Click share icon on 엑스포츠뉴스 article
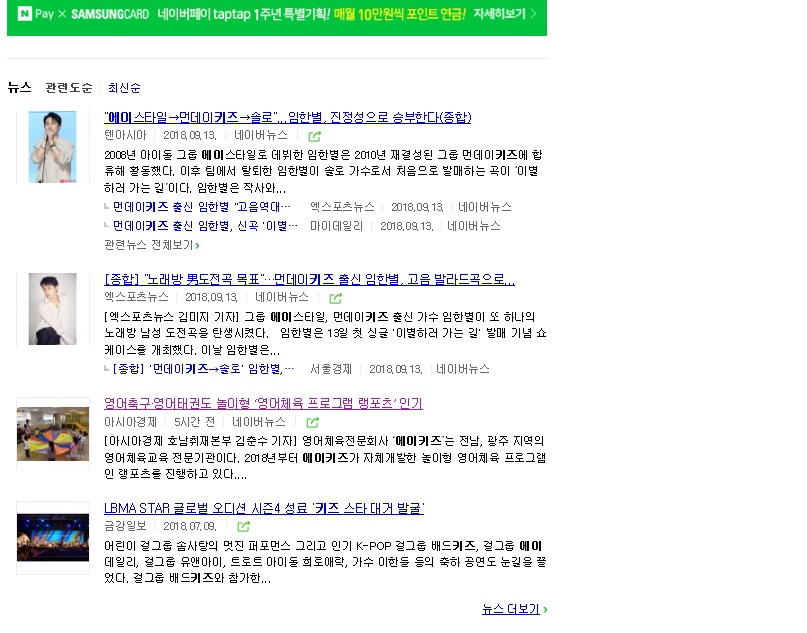 click(x=336, y=298)
